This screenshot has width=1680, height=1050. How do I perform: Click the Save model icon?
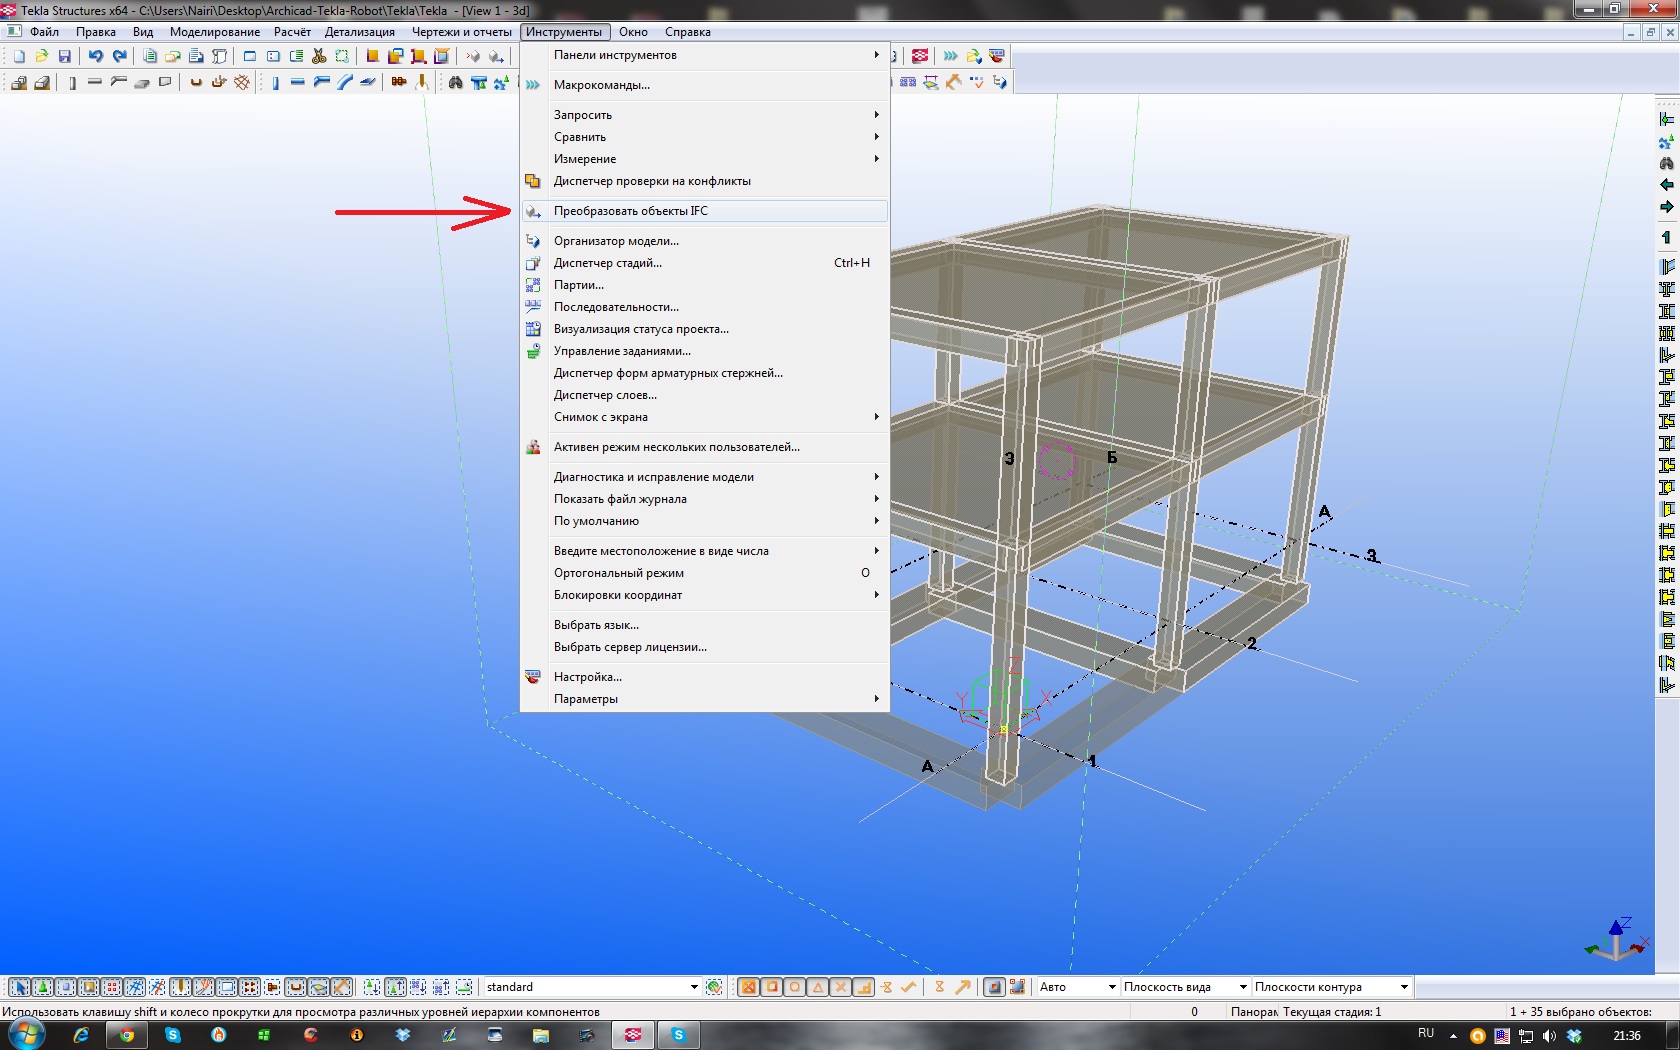pyautogui.click(x=65, y=56)
